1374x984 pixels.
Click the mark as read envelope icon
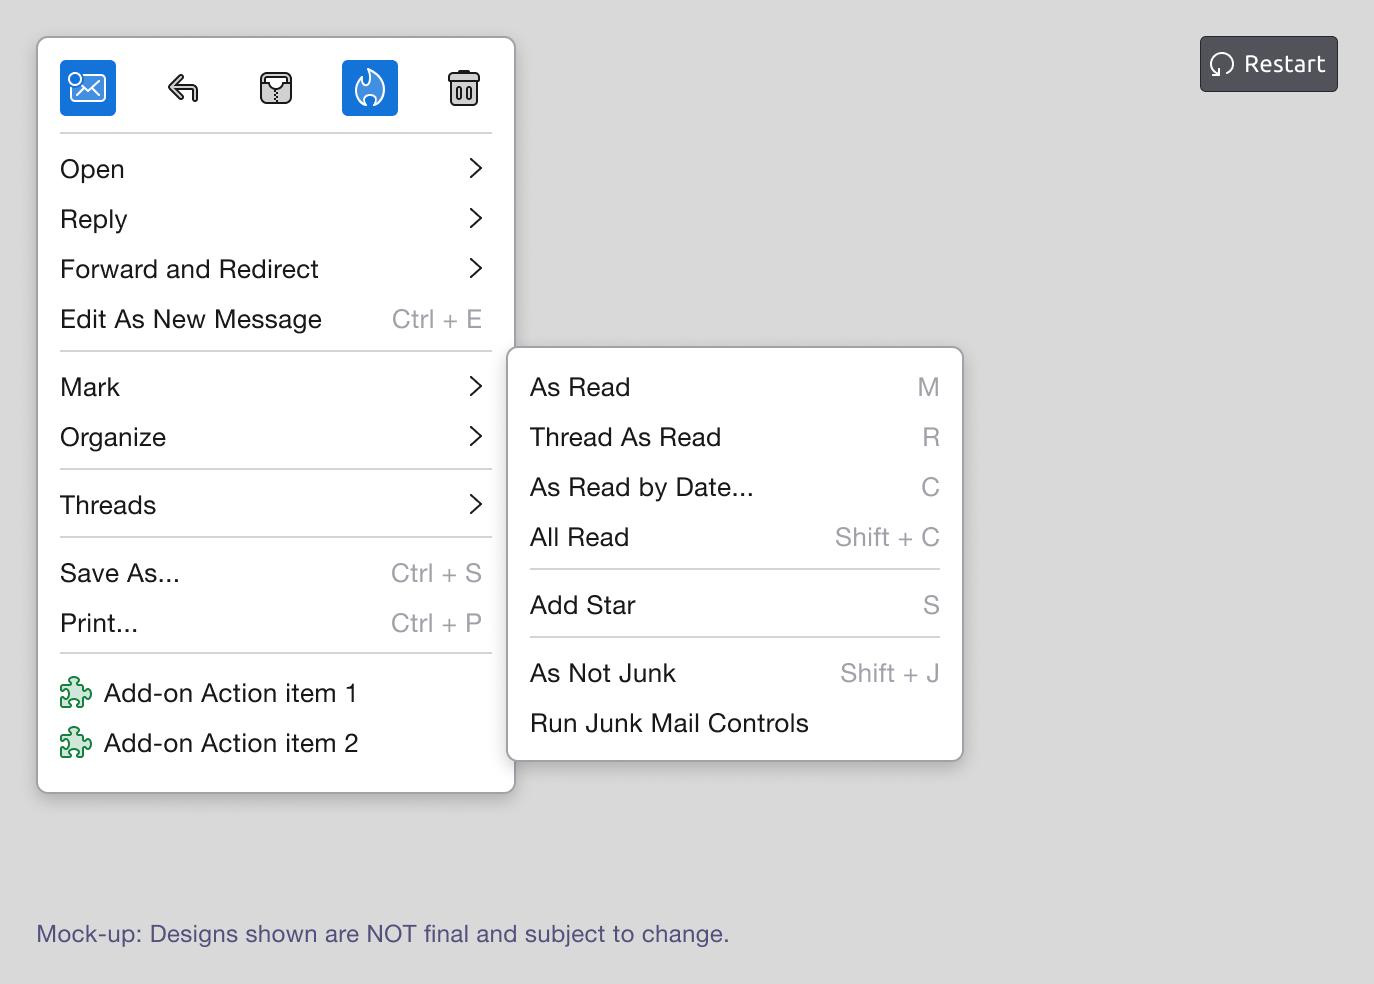pyautogui.click(x=88, y=88)
